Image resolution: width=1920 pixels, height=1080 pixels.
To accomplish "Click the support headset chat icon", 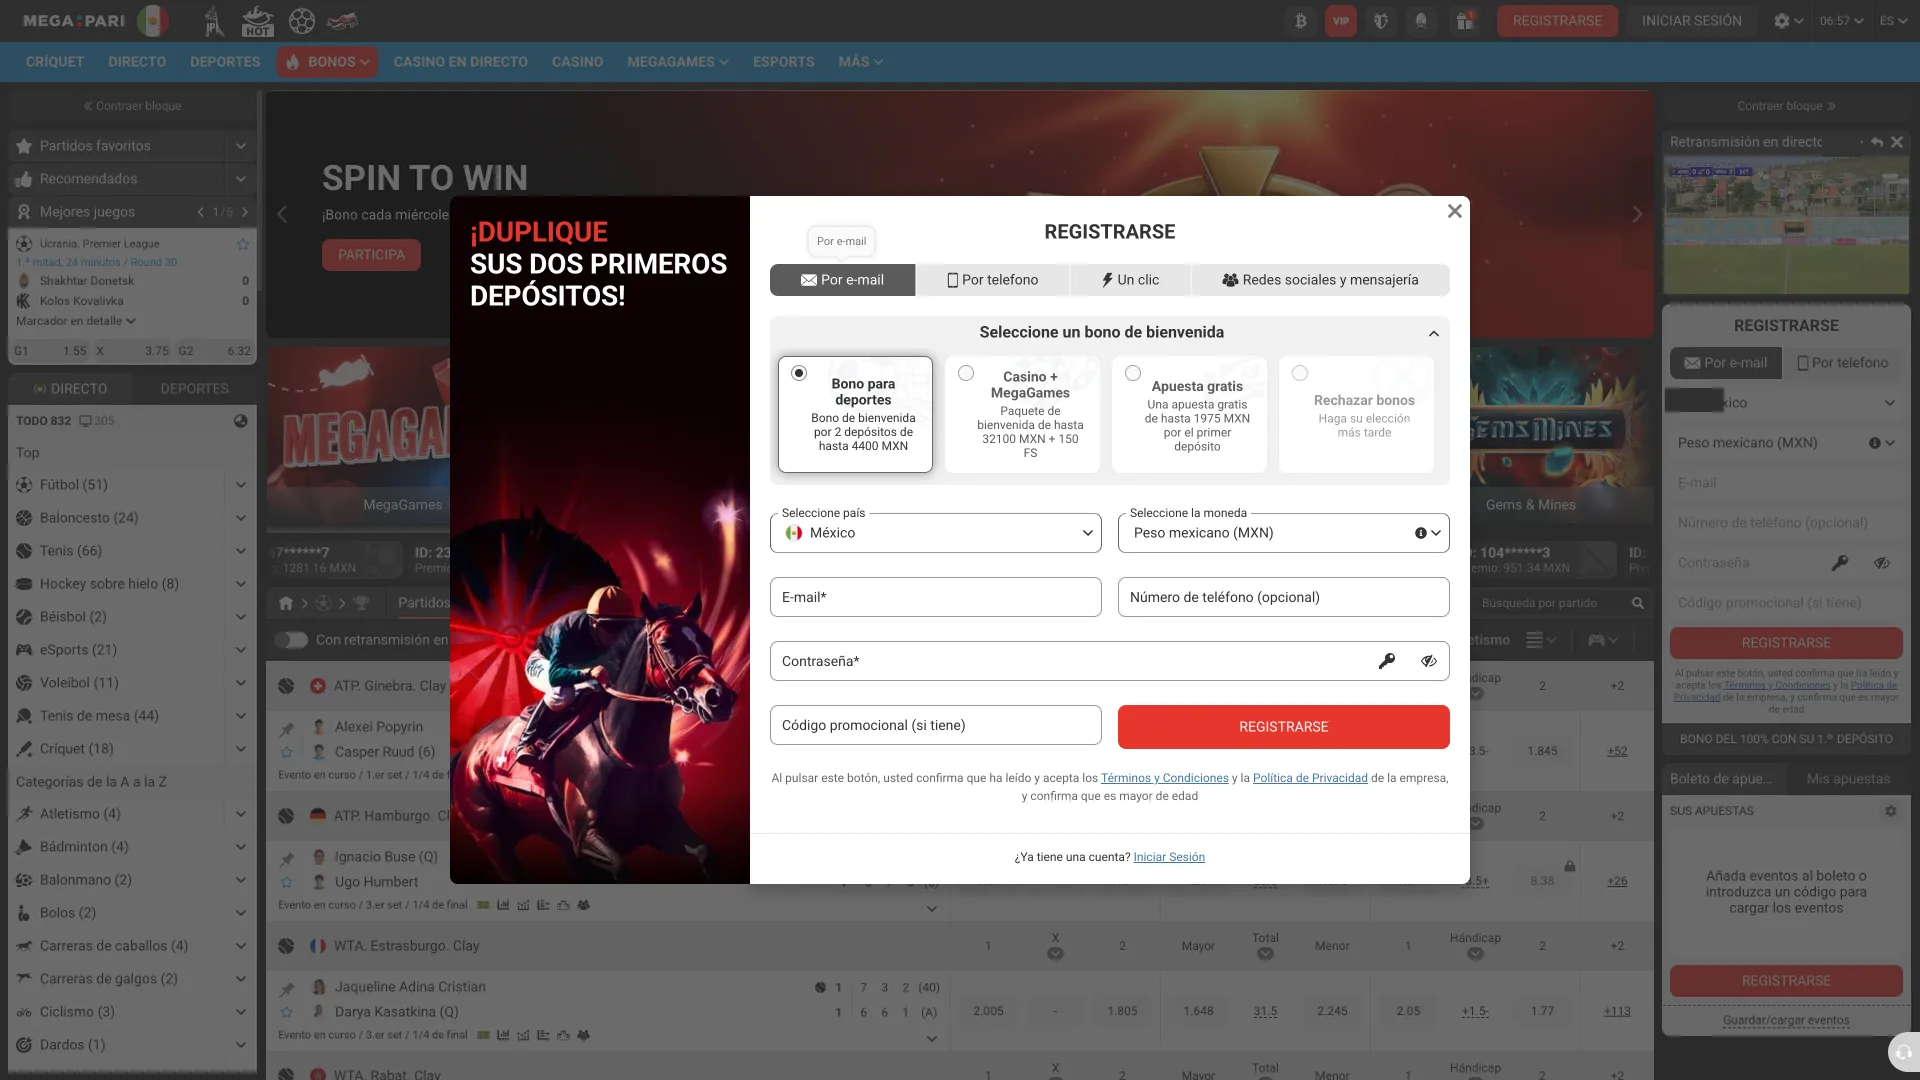I will 1904,1052.
